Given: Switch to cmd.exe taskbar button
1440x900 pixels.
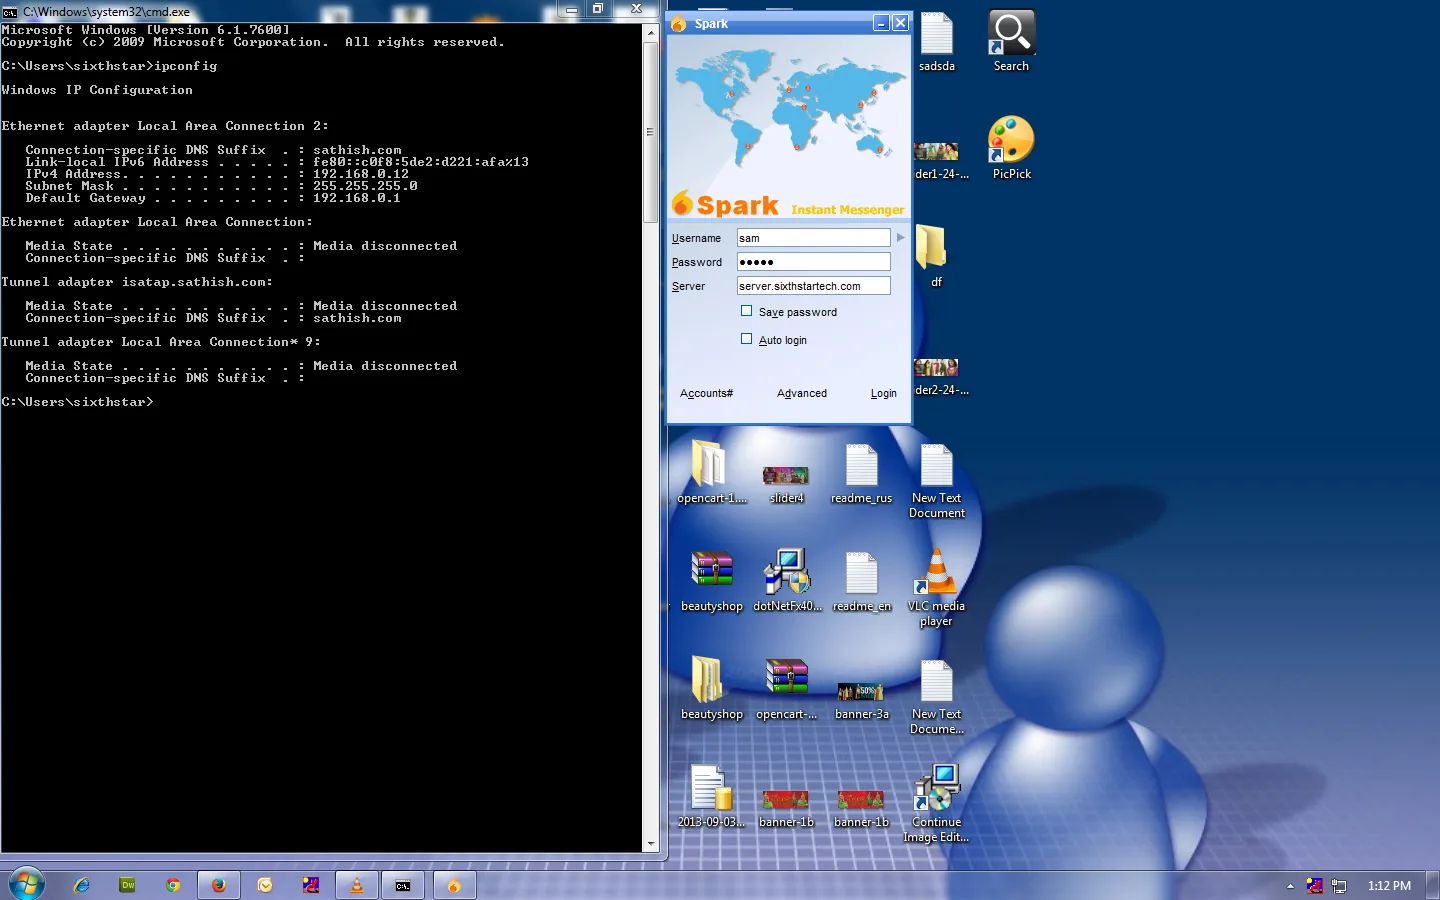Looking at the screenshot, I should (403, 885).
